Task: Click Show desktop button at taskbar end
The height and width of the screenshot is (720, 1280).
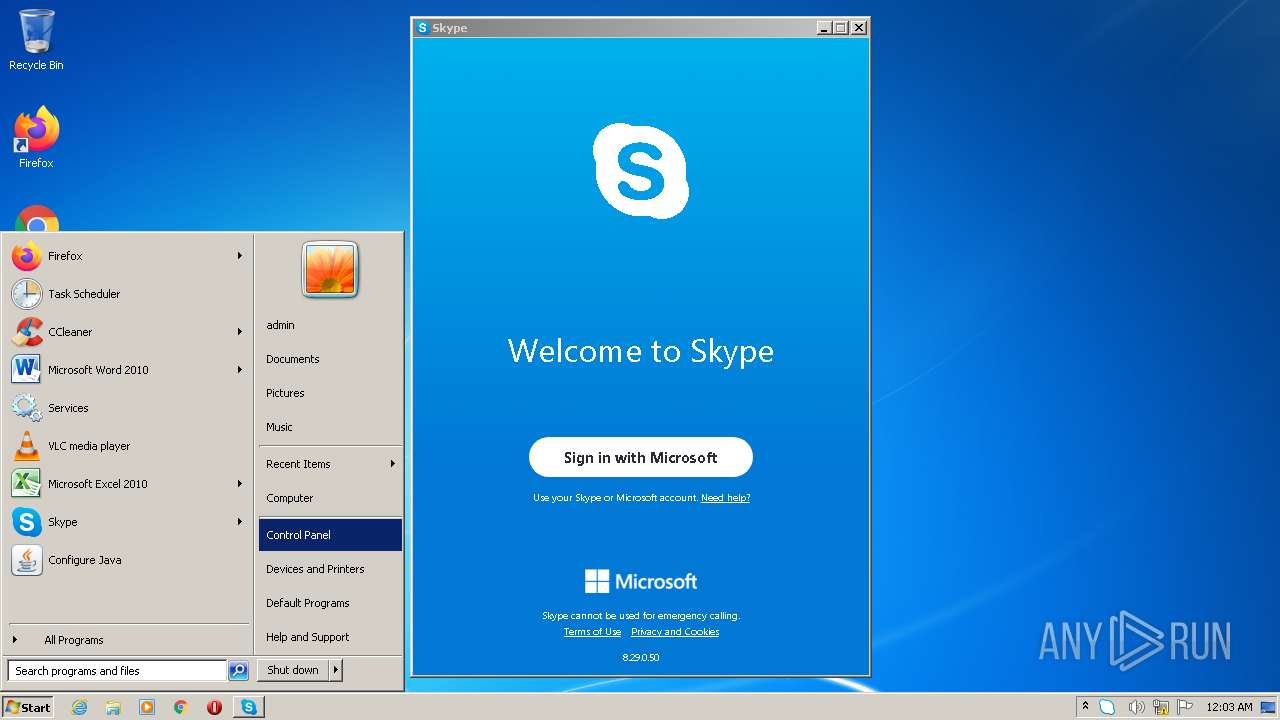Action: (x=1269, y=707)
